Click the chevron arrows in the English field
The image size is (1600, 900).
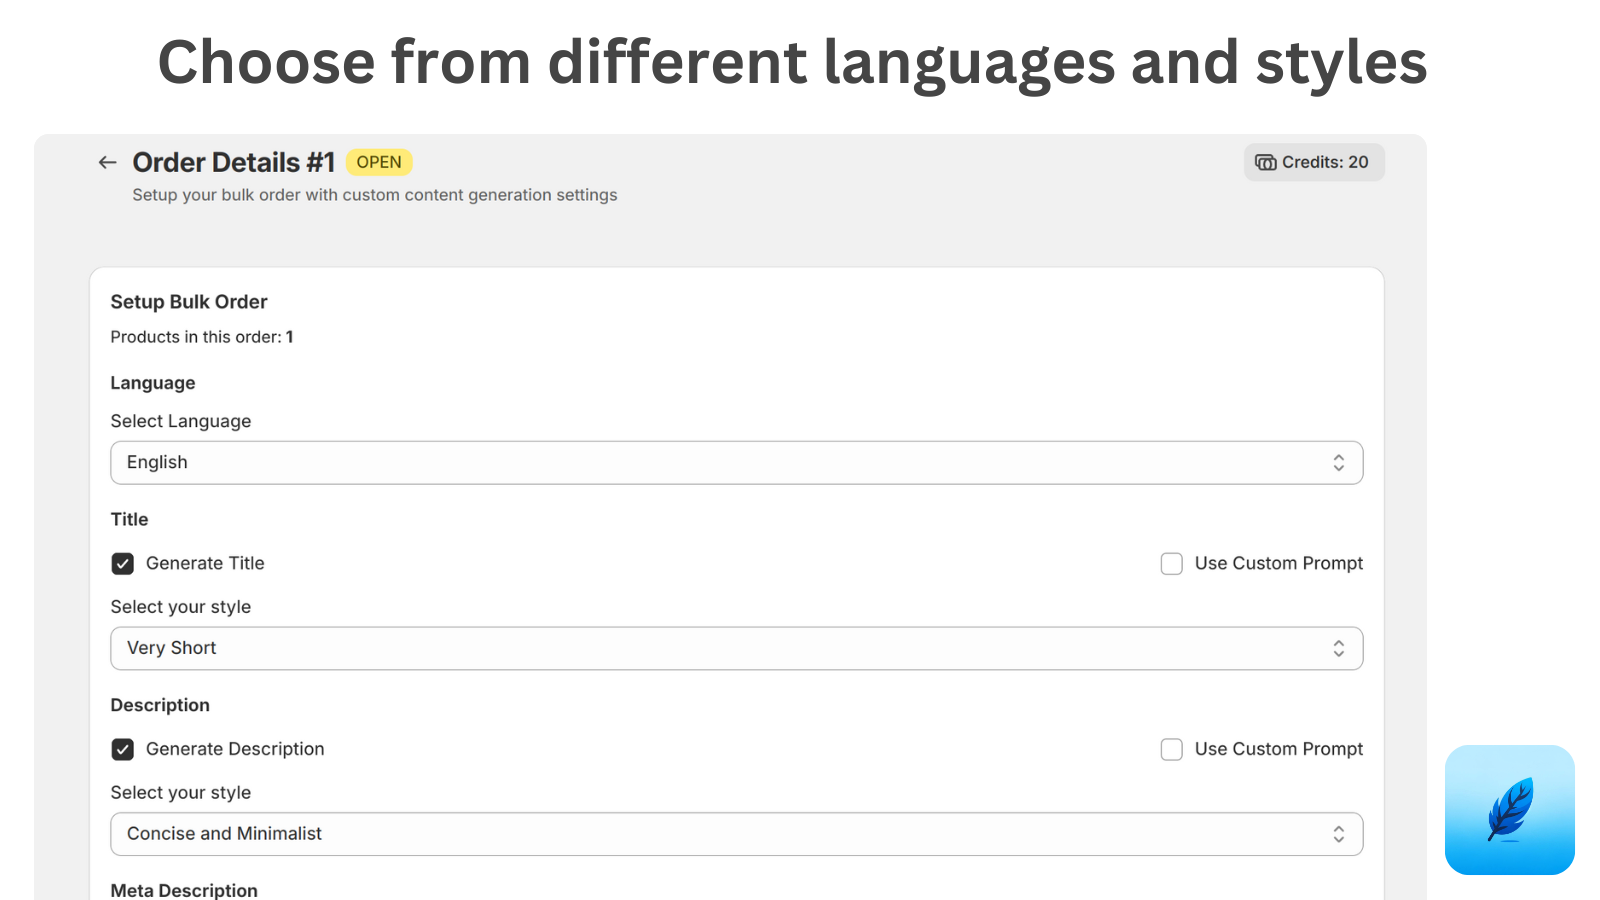[x=1338, y=463]
